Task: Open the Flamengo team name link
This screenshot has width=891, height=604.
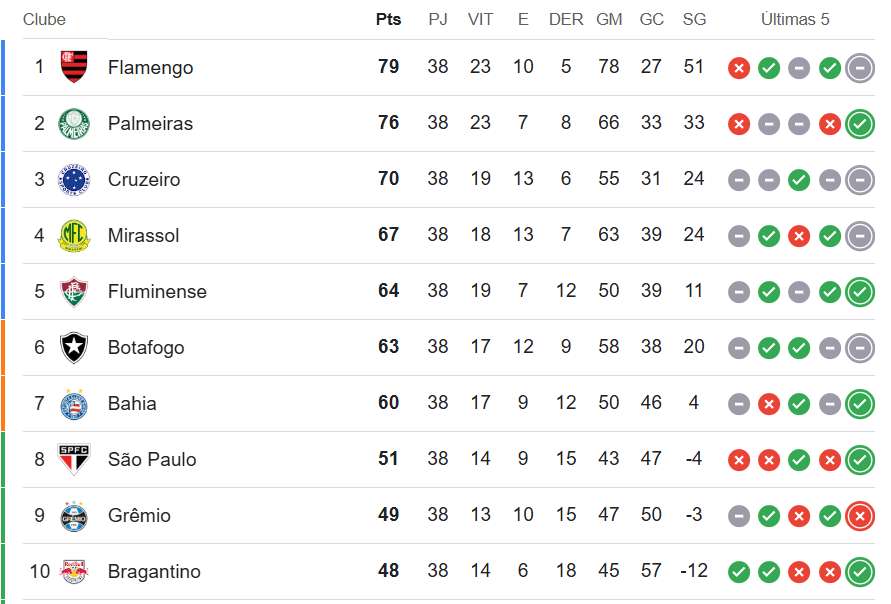Action: point(150,68)
